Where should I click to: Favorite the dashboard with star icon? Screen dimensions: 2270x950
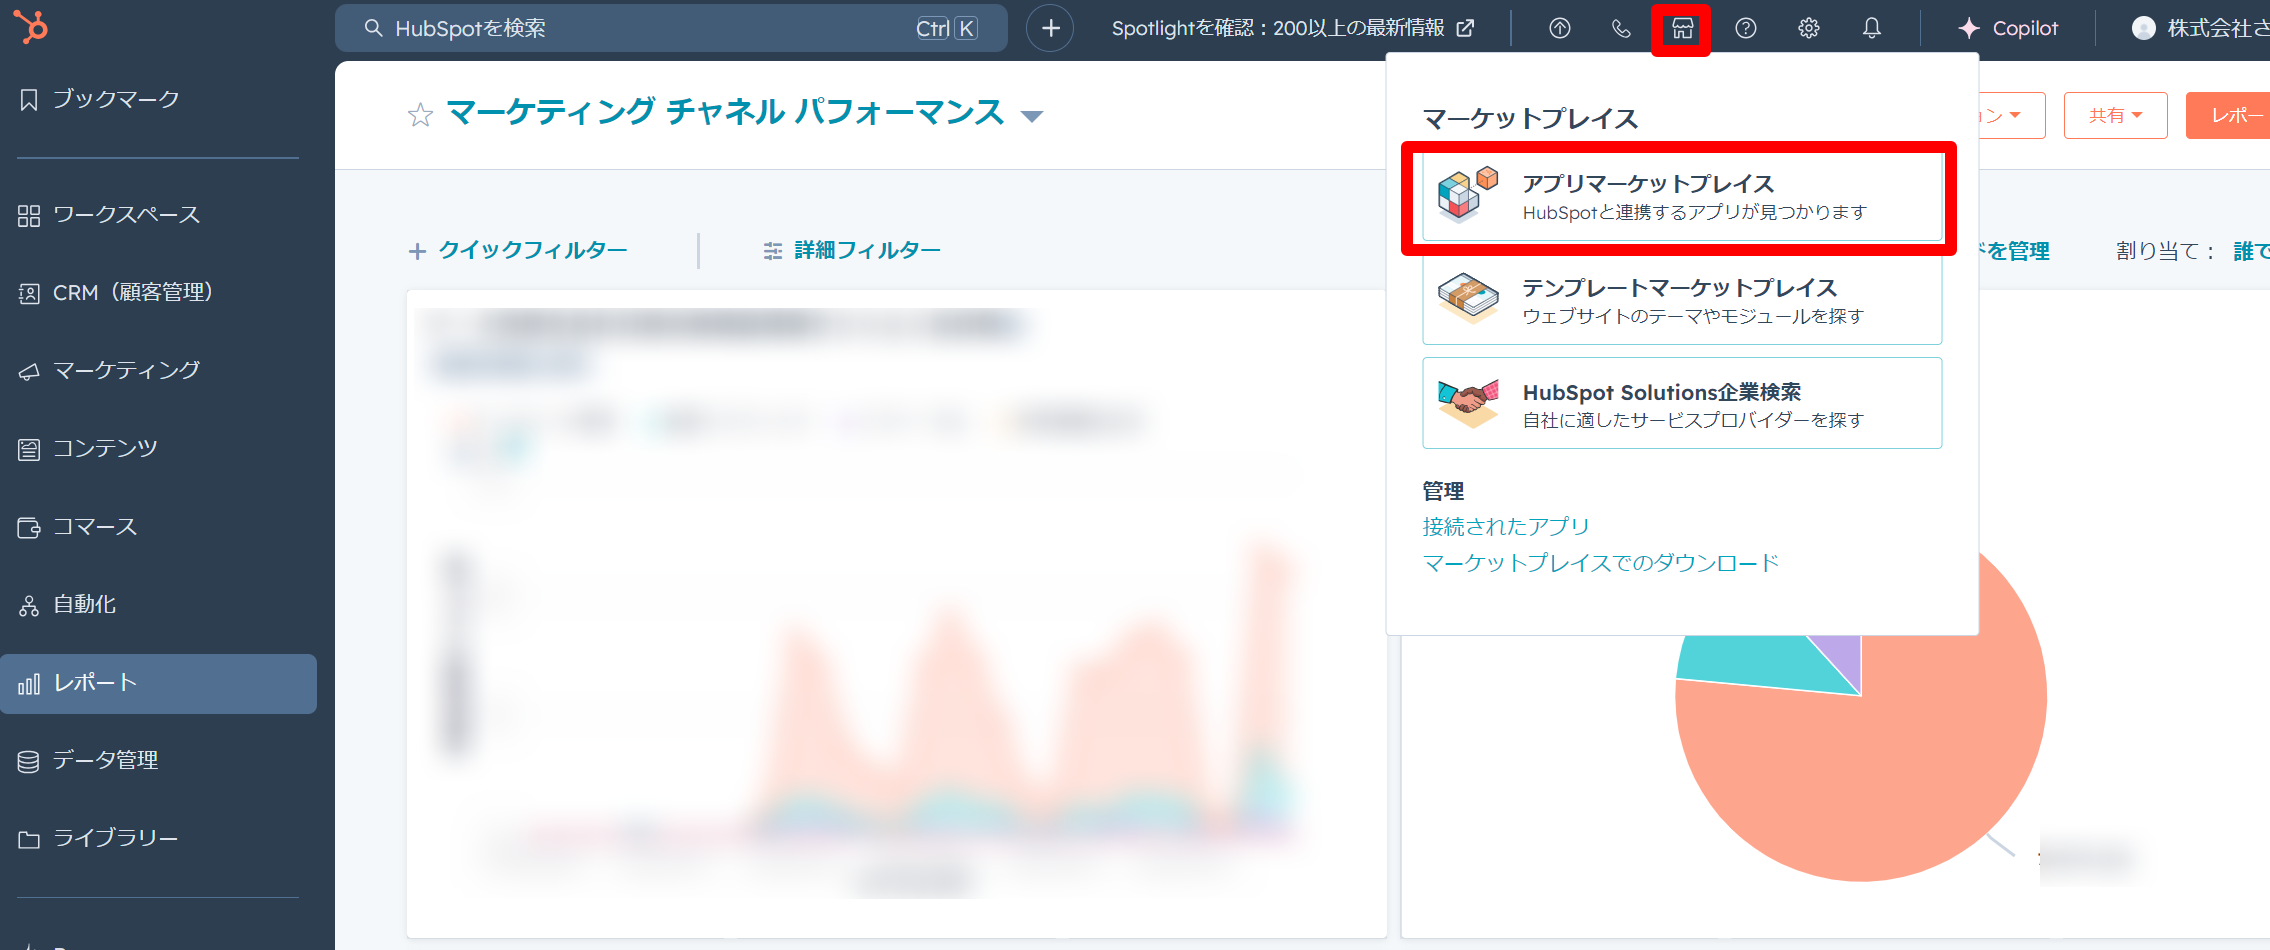pos(420,115)
